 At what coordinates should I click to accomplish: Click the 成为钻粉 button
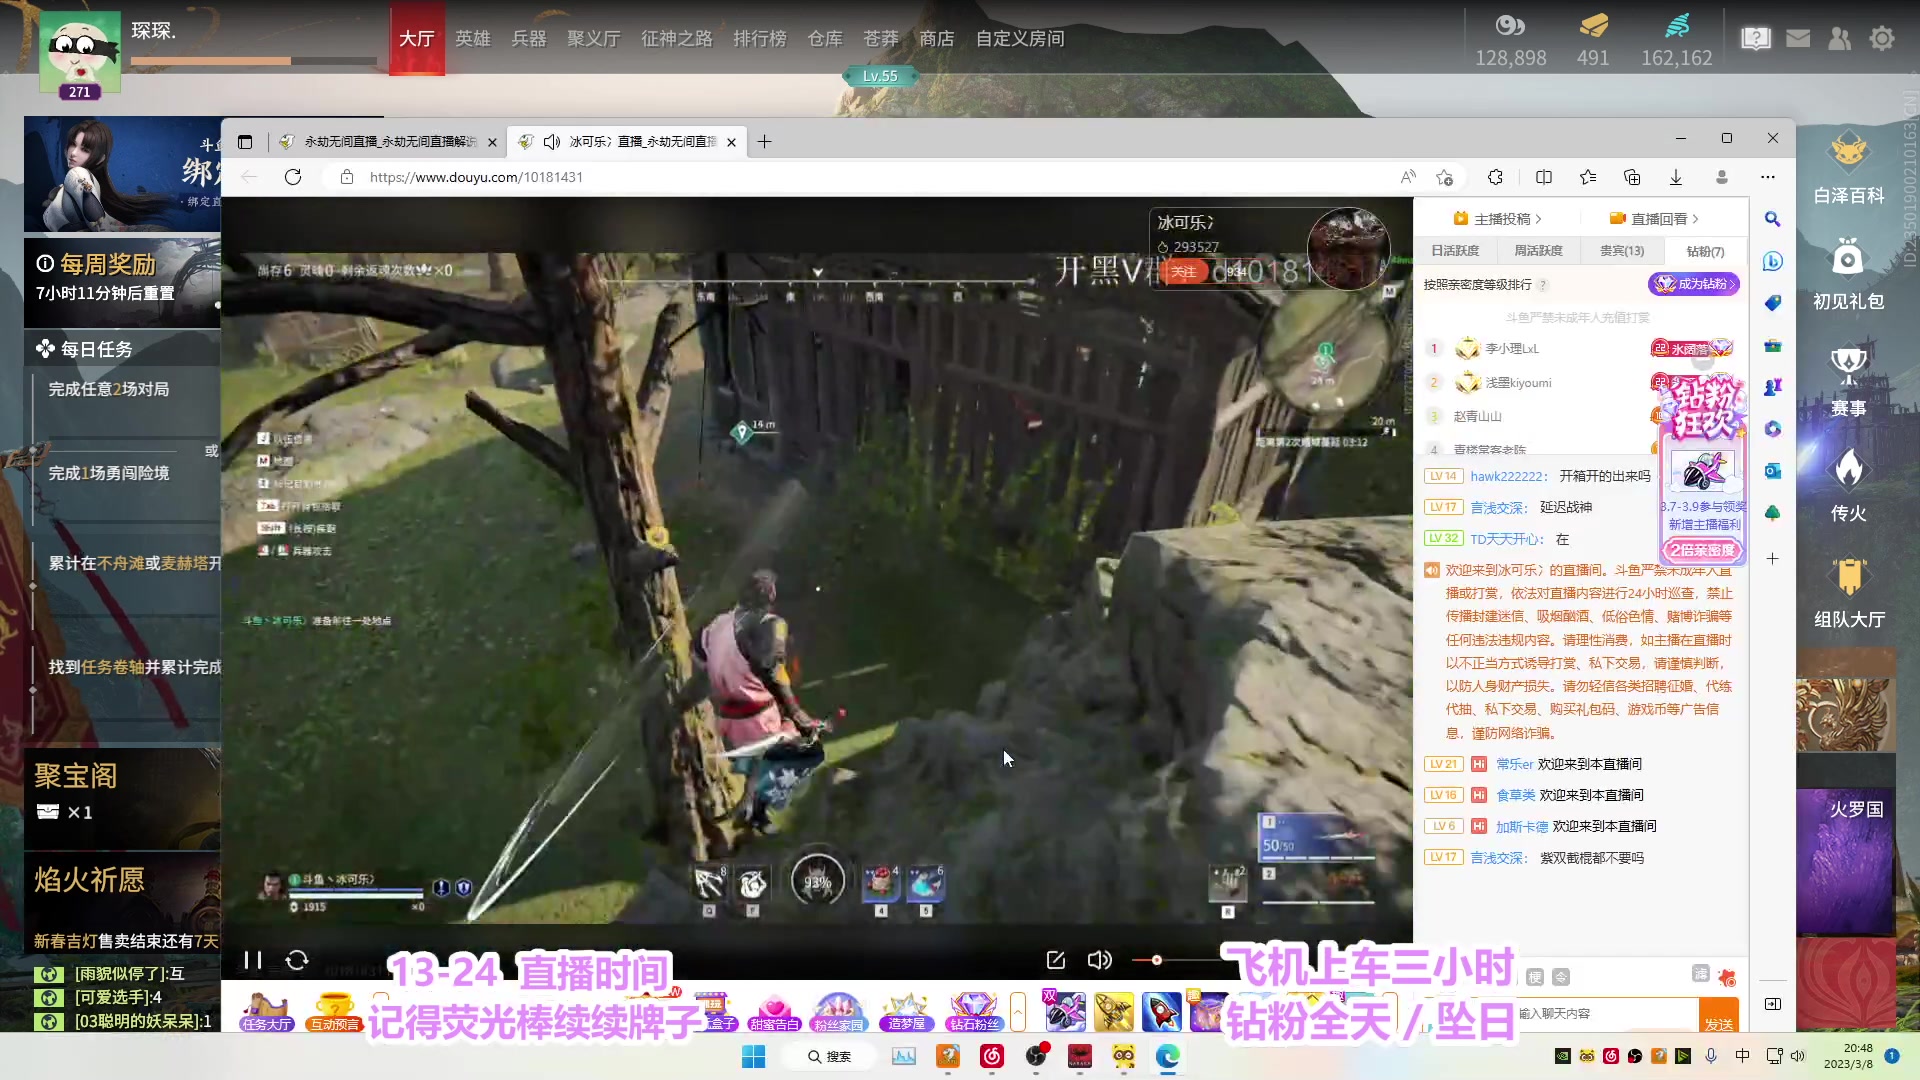point(1694,284)
